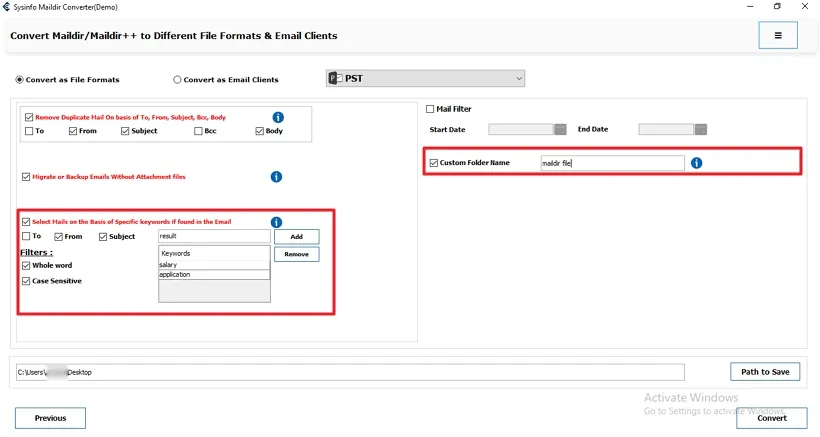
Task: Open the Start Date calendar picker
Action: tap(560, 129)
